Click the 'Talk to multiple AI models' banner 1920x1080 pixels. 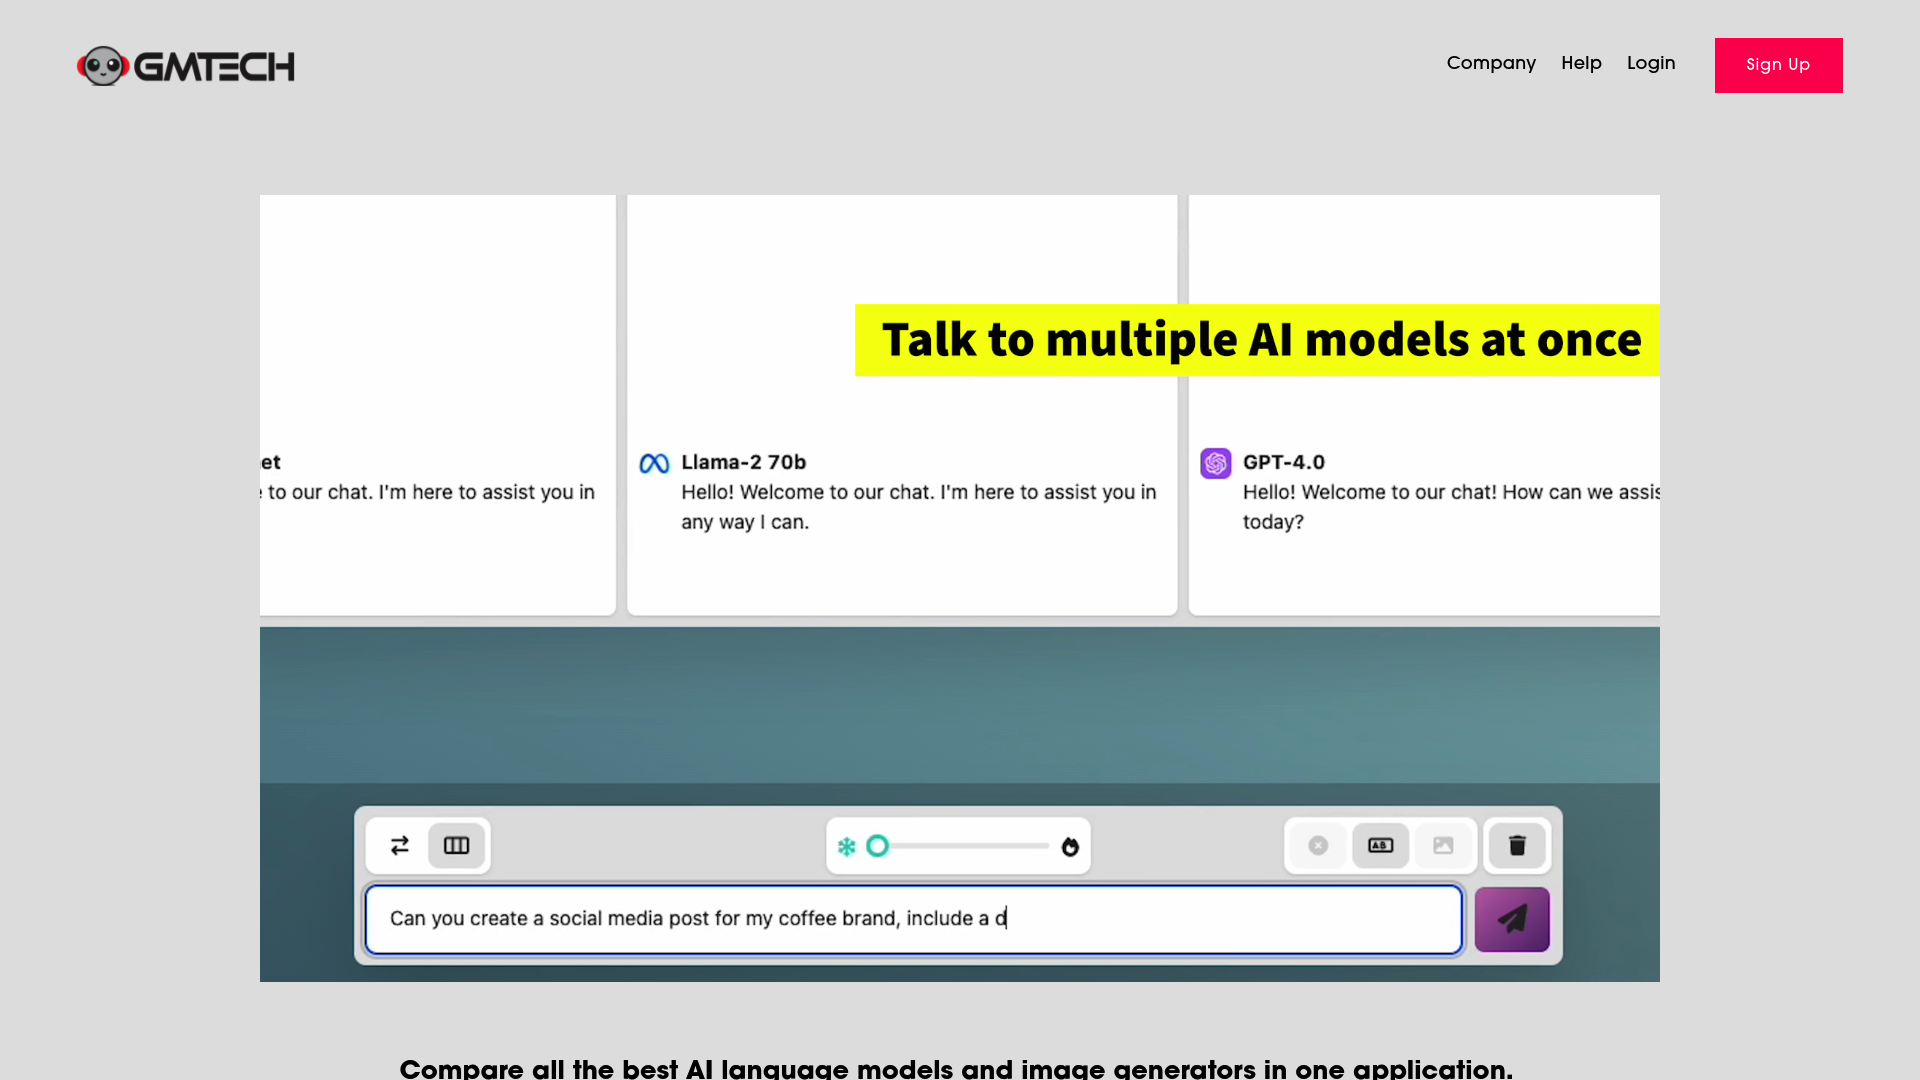[x=1257, y=340]
